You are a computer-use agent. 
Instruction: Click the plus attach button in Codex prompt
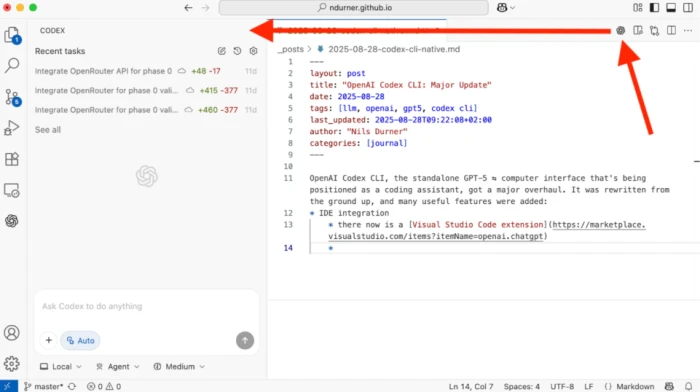[49, 340]
